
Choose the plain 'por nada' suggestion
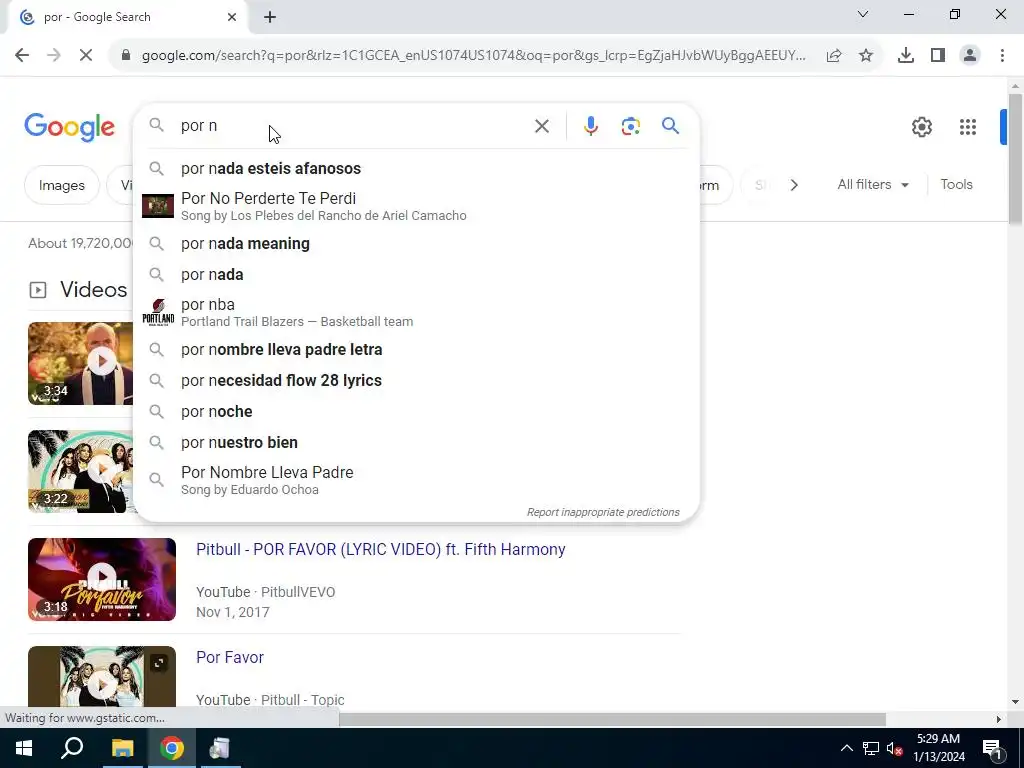click(x=416, y=274)
